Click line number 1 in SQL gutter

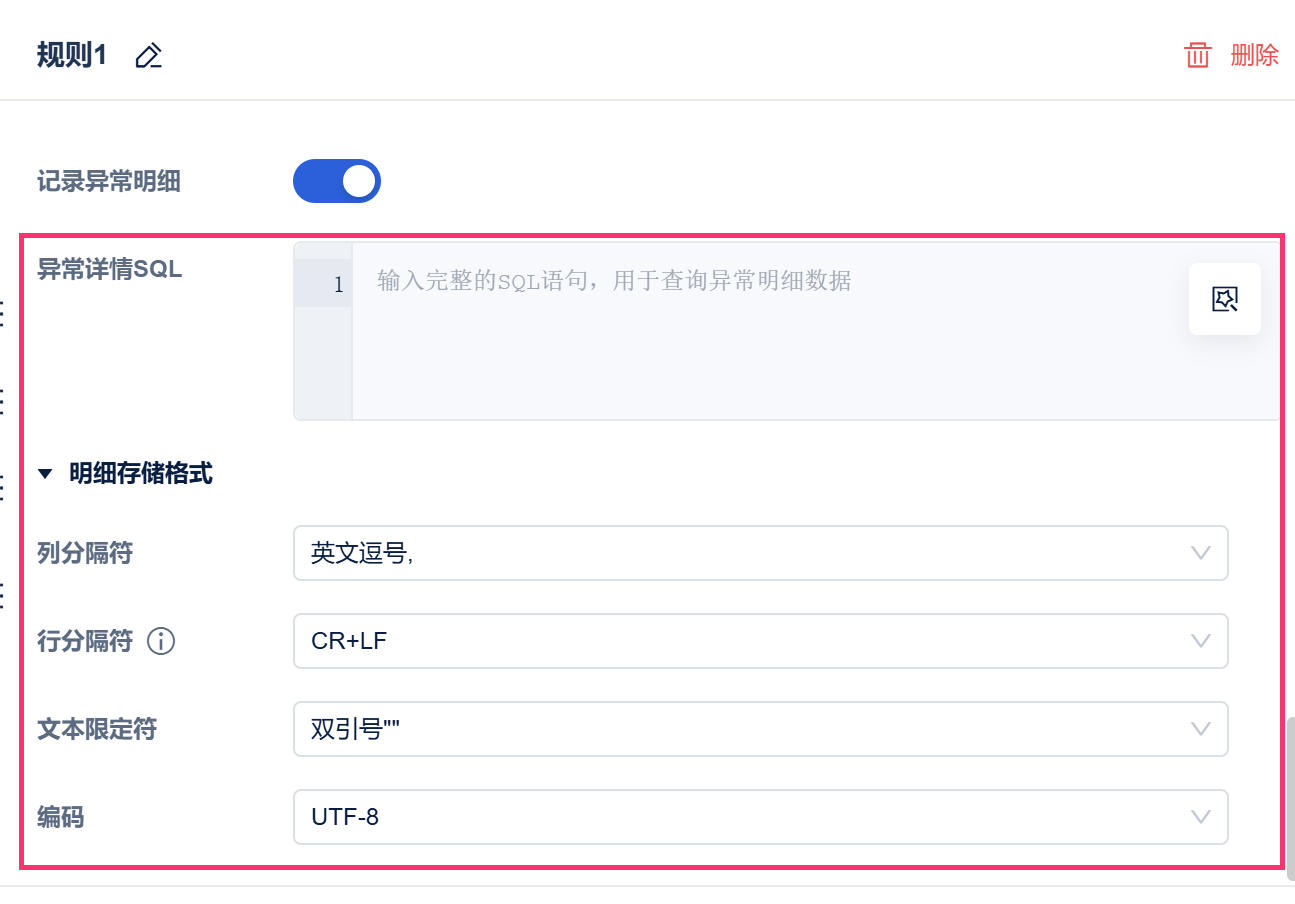(x=338, y=285)
